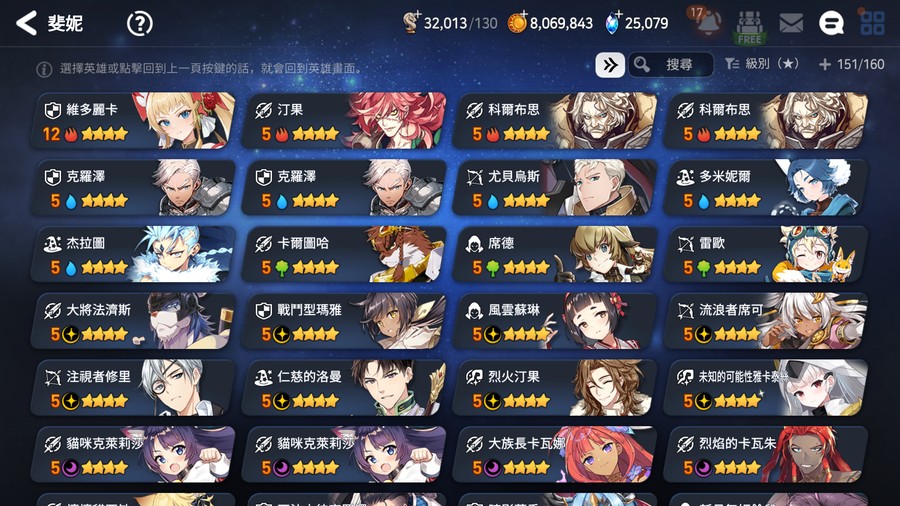900x506 pixels.
Task: Open the notification bell with 17 badge
Action: tap(707, 22)
